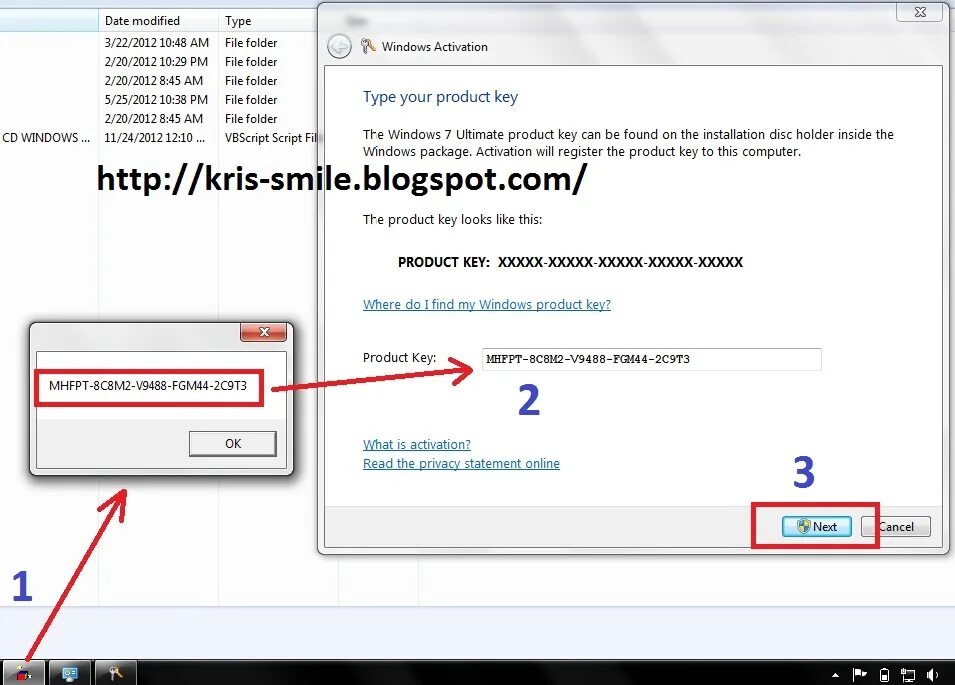955x685 pixels.
Task: Click the 11/24/2012 12:10 date cell
Action: pyautogui.click(x=155, y=138)
